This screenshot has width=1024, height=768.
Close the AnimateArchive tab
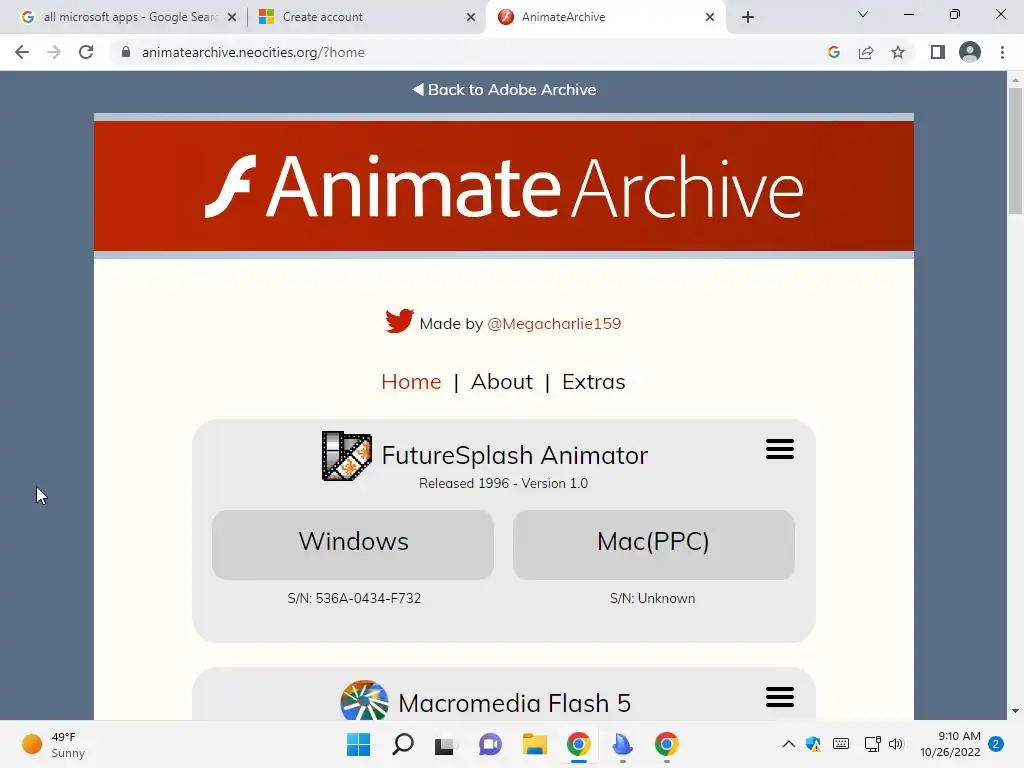pos(710,17)
